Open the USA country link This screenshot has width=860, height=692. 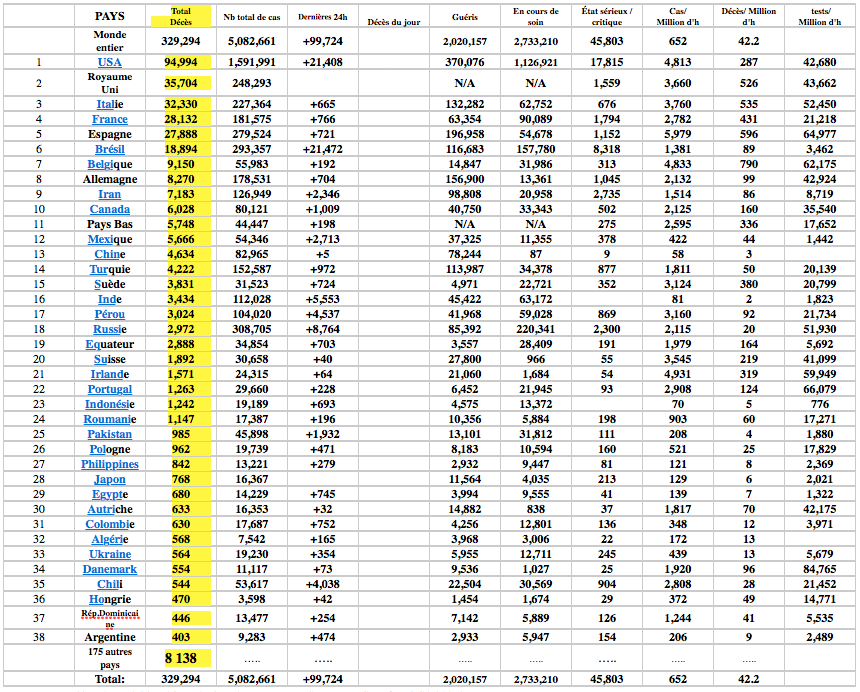pyautogui.click(x=109, y=62)
